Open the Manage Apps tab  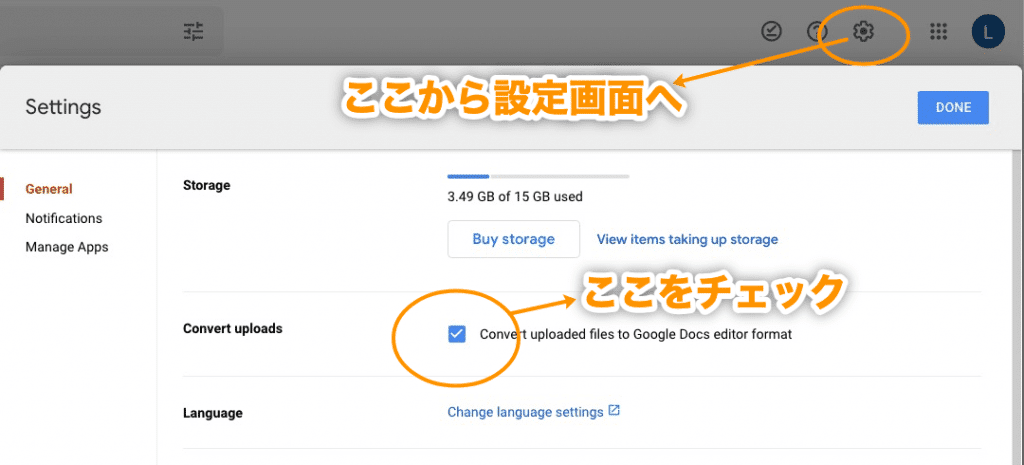[x=67, y=247]
